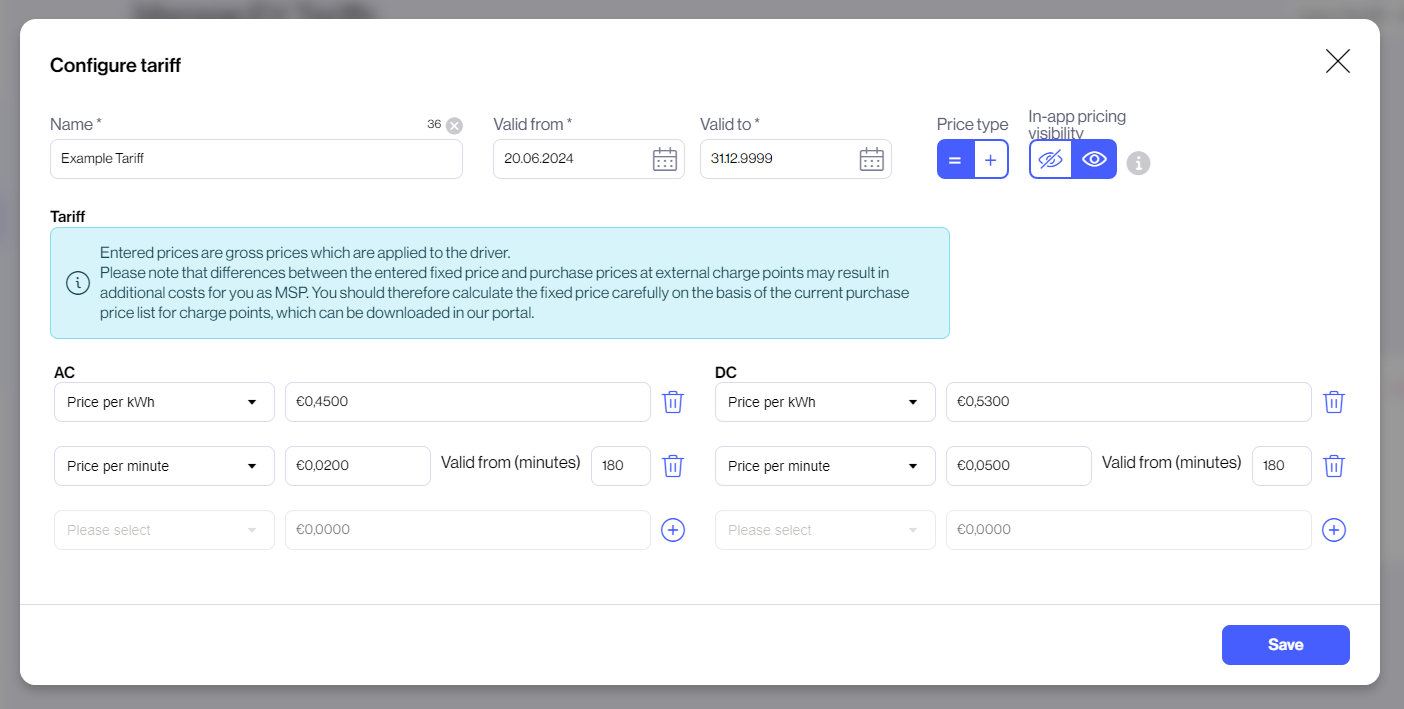Save the tariff configuration
The height and width of the screenshot is (709, 1404).
1285,645
